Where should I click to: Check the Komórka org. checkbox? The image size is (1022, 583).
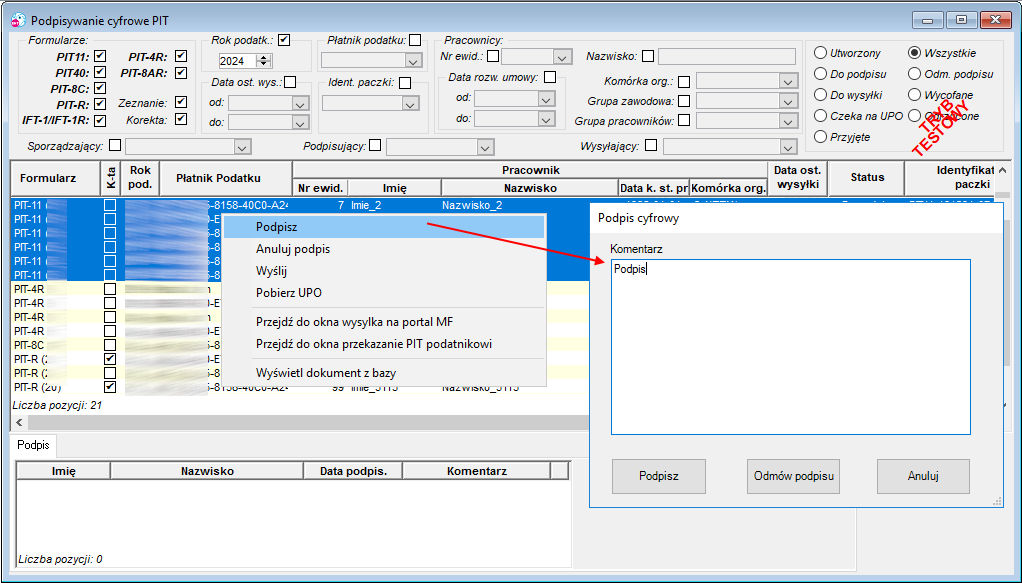point(684,82)
